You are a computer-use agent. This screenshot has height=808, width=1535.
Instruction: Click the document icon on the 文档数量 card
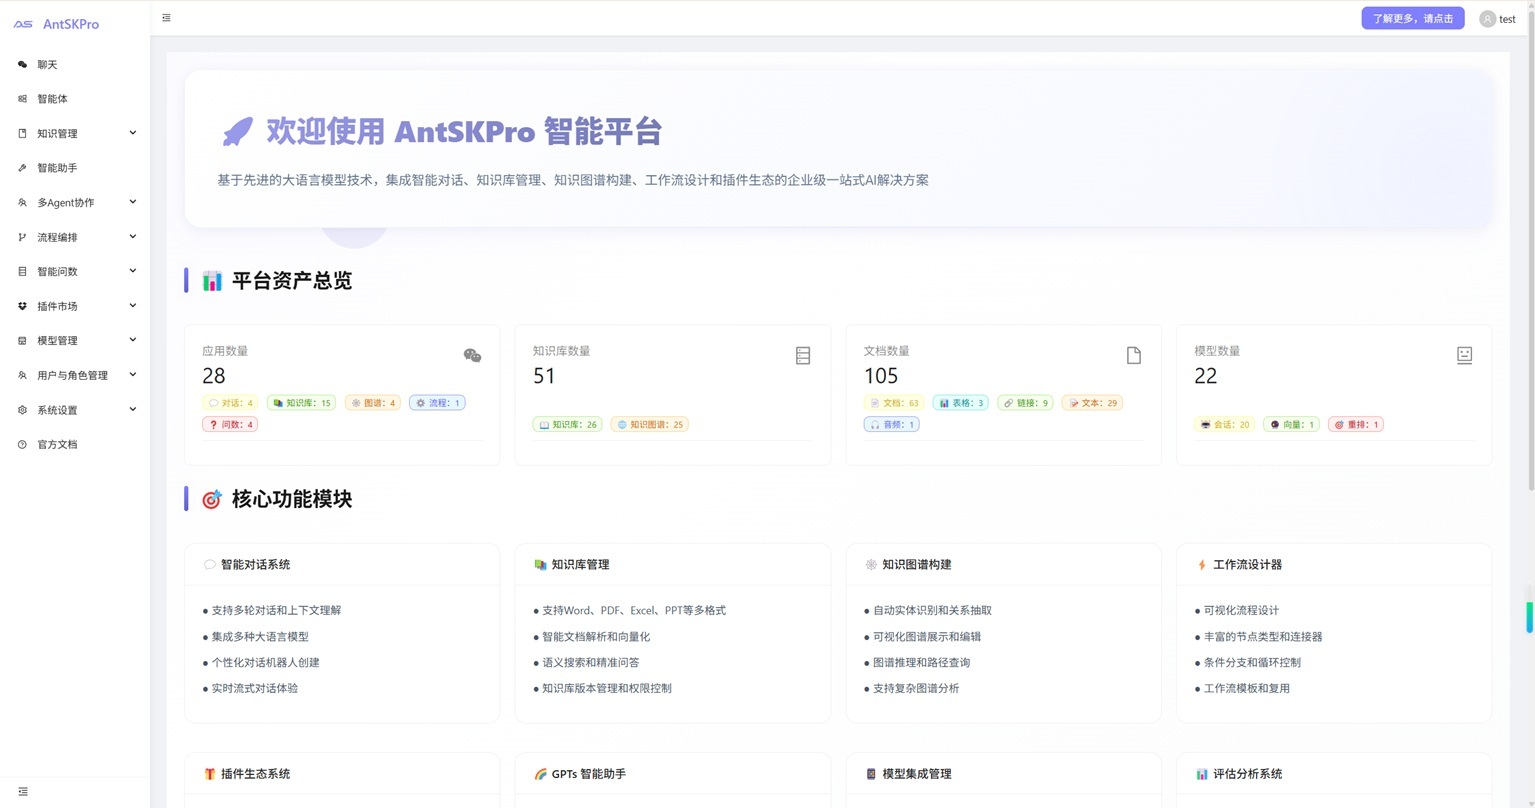tap(1133, 354)
